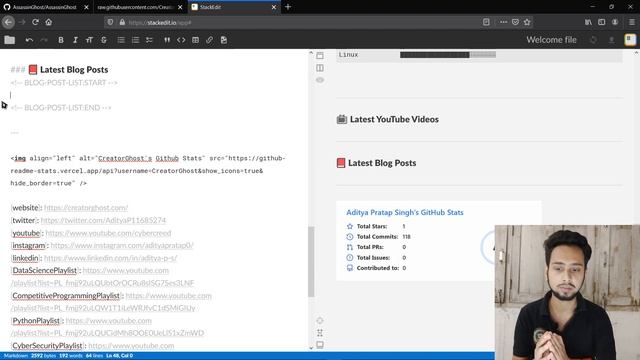The image size is (640, 360).
Task: Open the creatorghost.com website link
Action: pyautogui.click(x=86, y=208)
